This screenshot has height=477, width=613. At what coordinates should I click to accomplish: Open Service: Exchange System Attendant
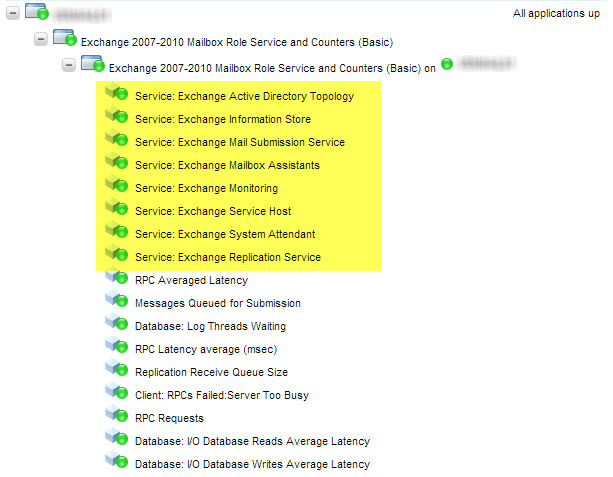click(225, 234)
